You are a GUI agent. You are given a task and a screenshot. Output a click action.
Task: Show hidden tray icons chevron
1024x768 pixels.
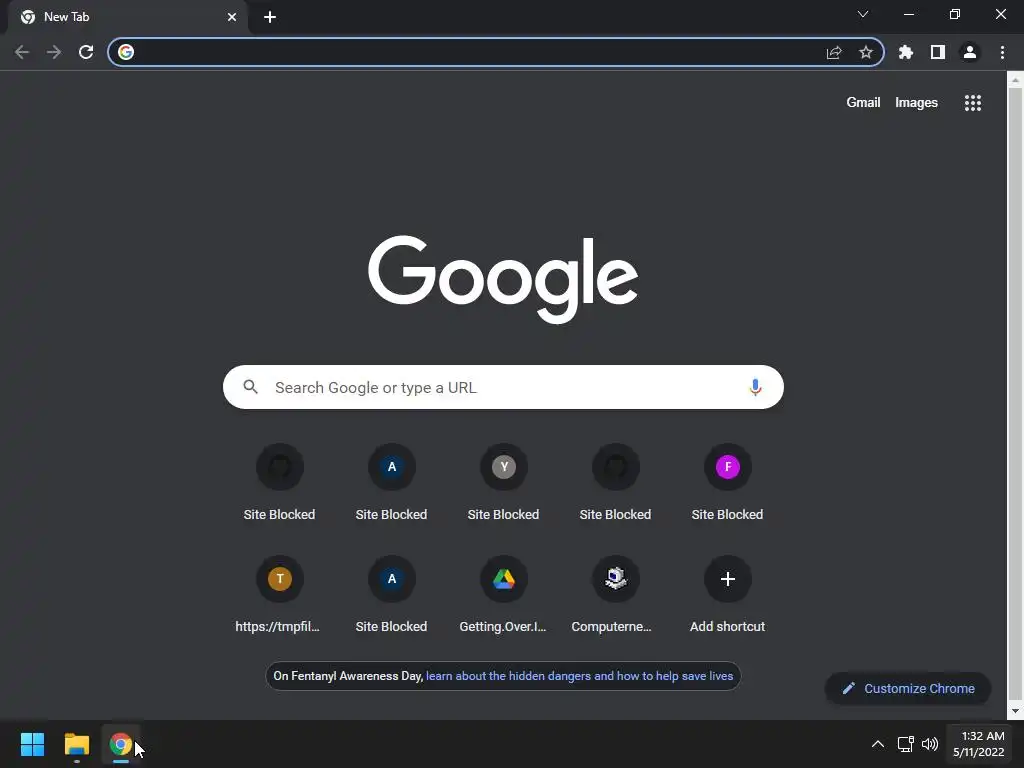pyautogui.click(x=878, y=744)
